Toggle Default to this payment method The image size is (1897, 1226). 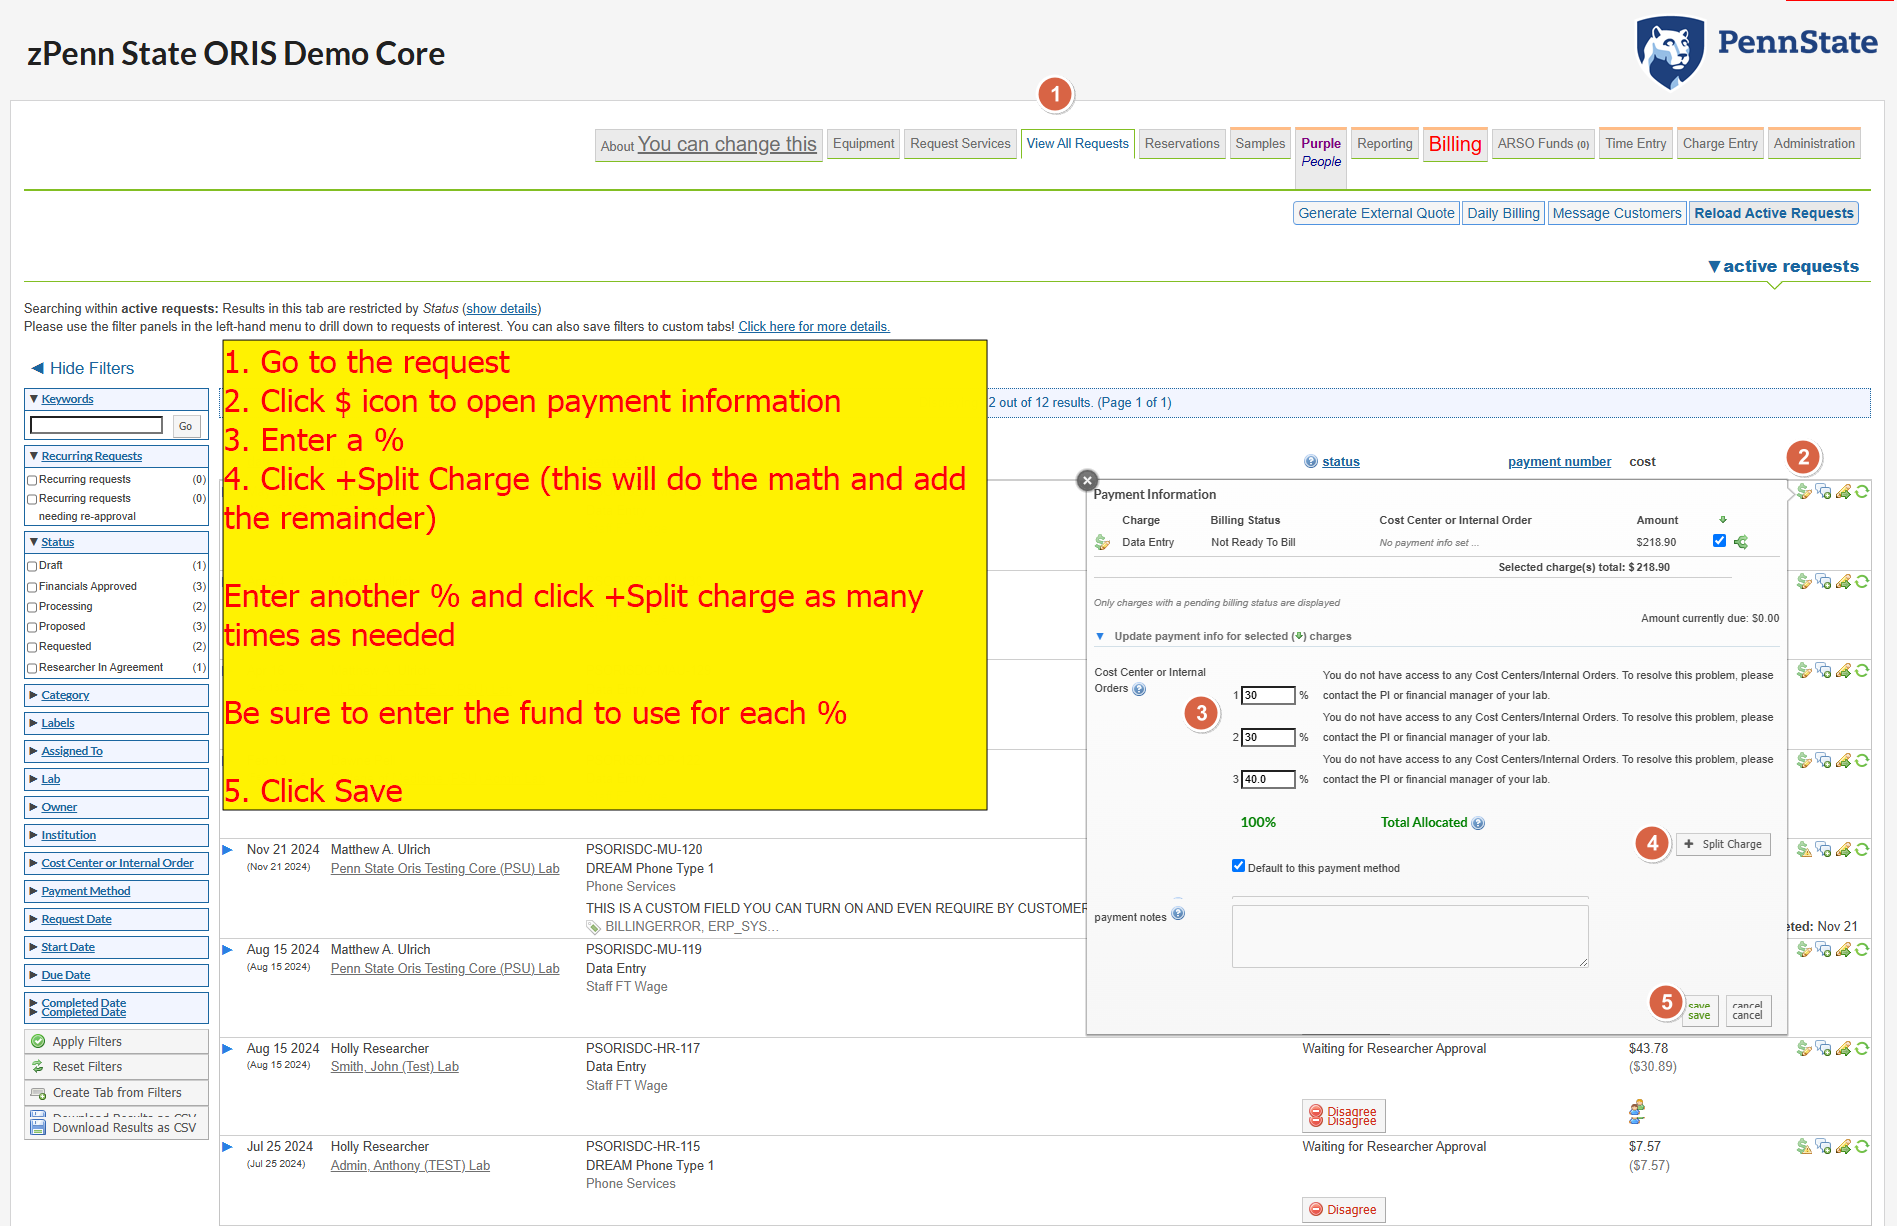(1238, 866)
